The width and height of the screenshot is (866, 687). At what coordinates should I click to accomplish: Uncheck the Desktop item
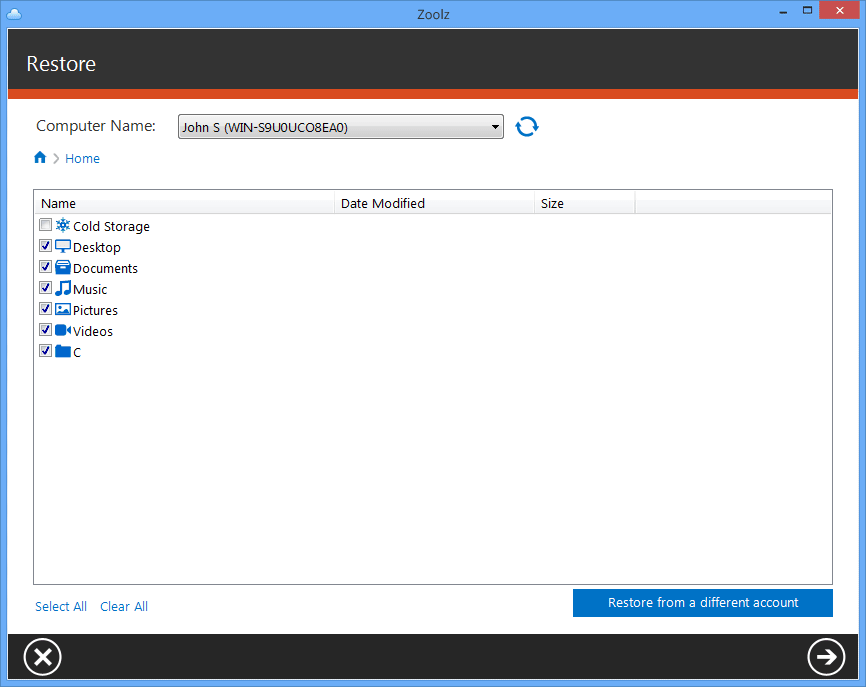click(45, 245)
